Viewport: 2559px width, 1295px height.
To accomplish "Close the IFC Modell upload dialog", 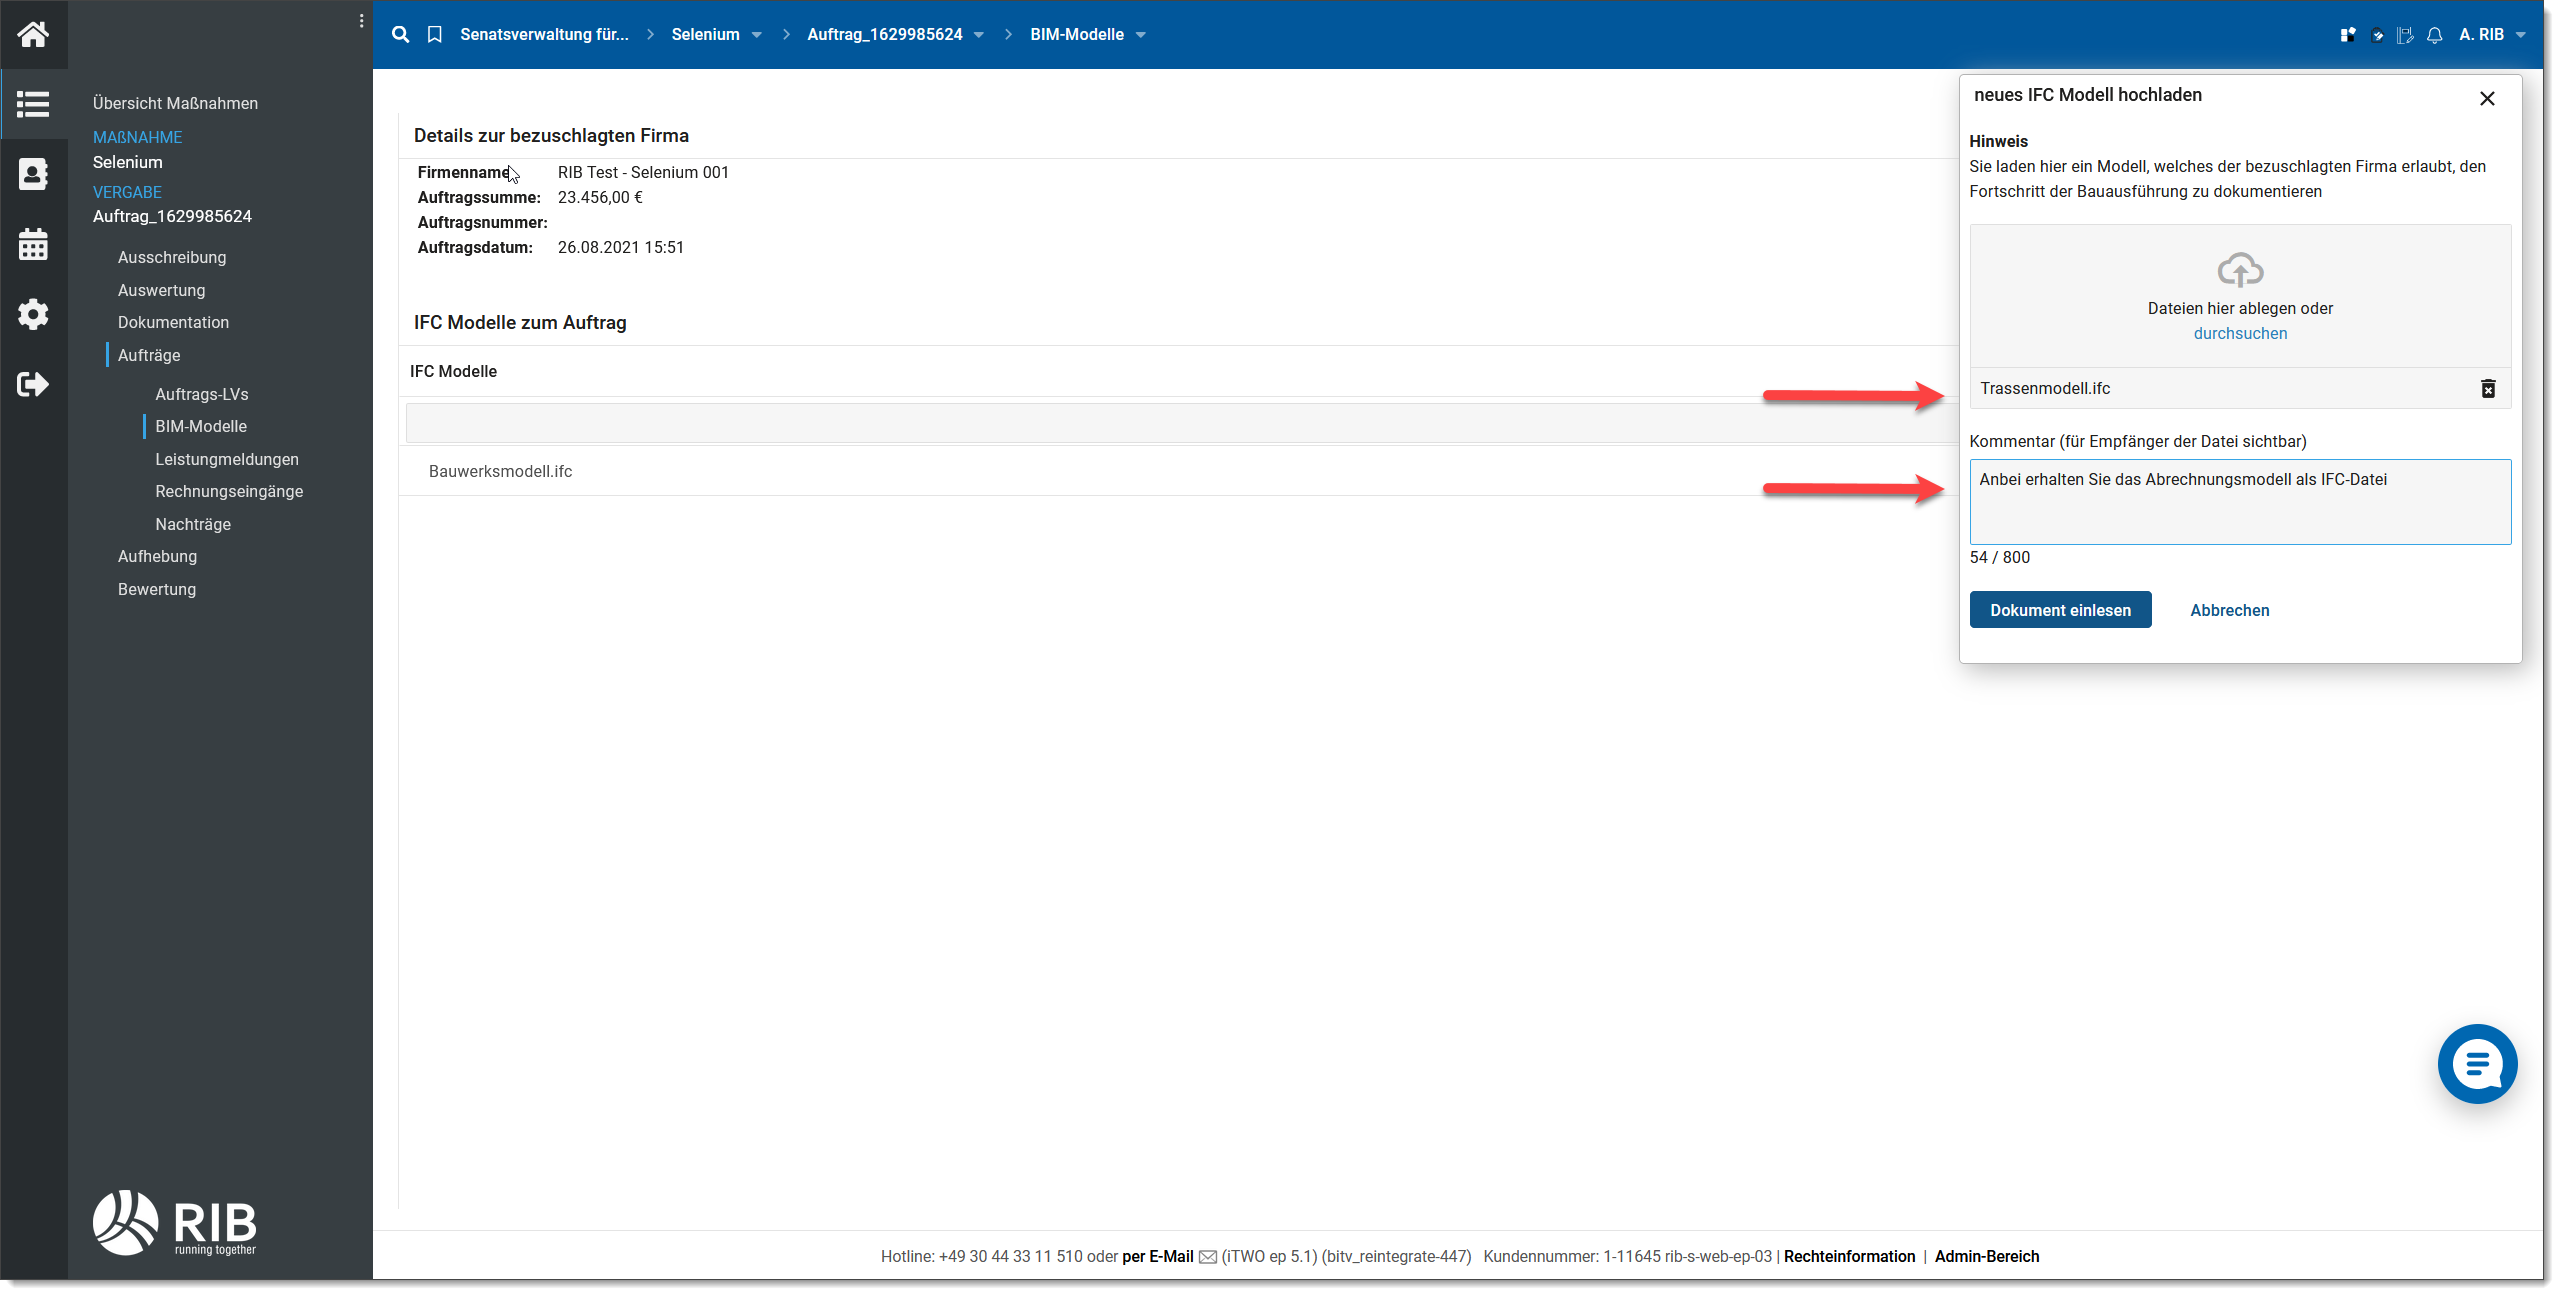I will (2486, 98).
